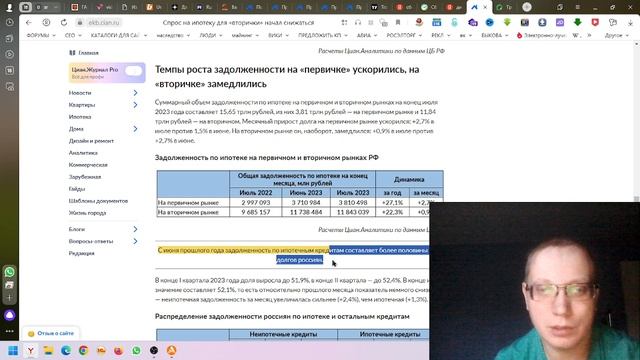The image size is (640, 360).
Task: Click the red shield extension icon
Action: (595, 22)
